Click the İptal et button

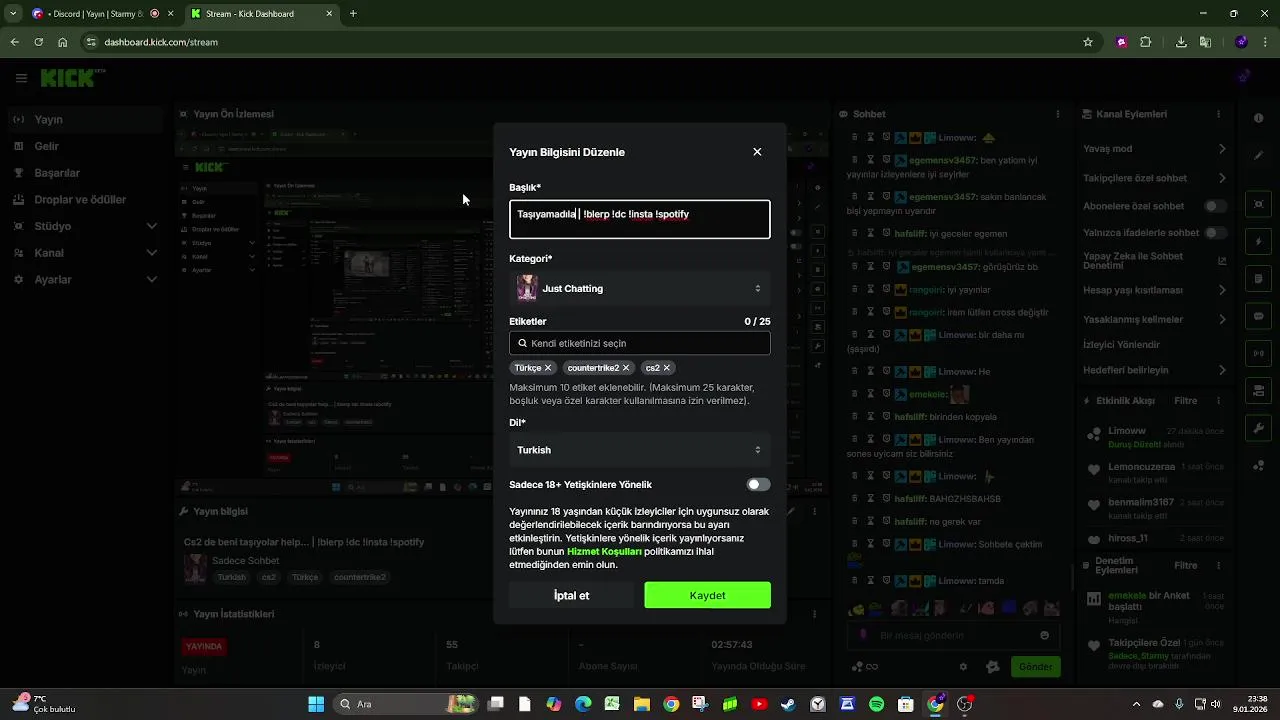571,595
